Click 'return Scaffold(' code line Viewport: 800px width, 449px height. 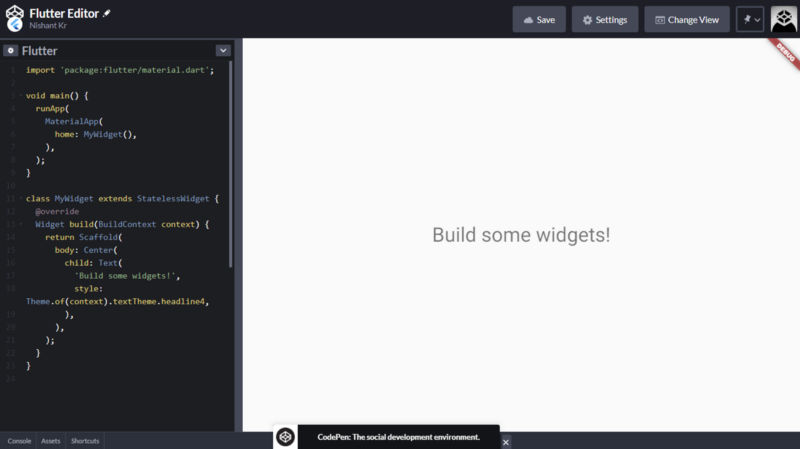(84, 237)
